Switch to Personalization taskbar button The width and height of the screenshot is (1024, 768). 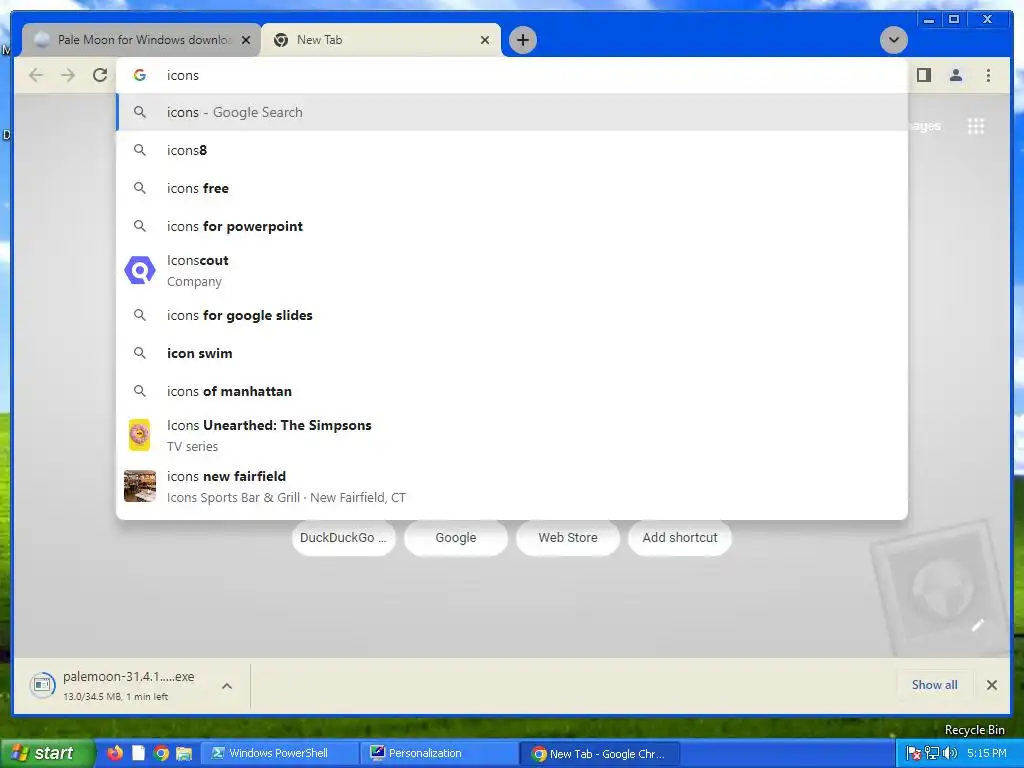click(439, 753)
